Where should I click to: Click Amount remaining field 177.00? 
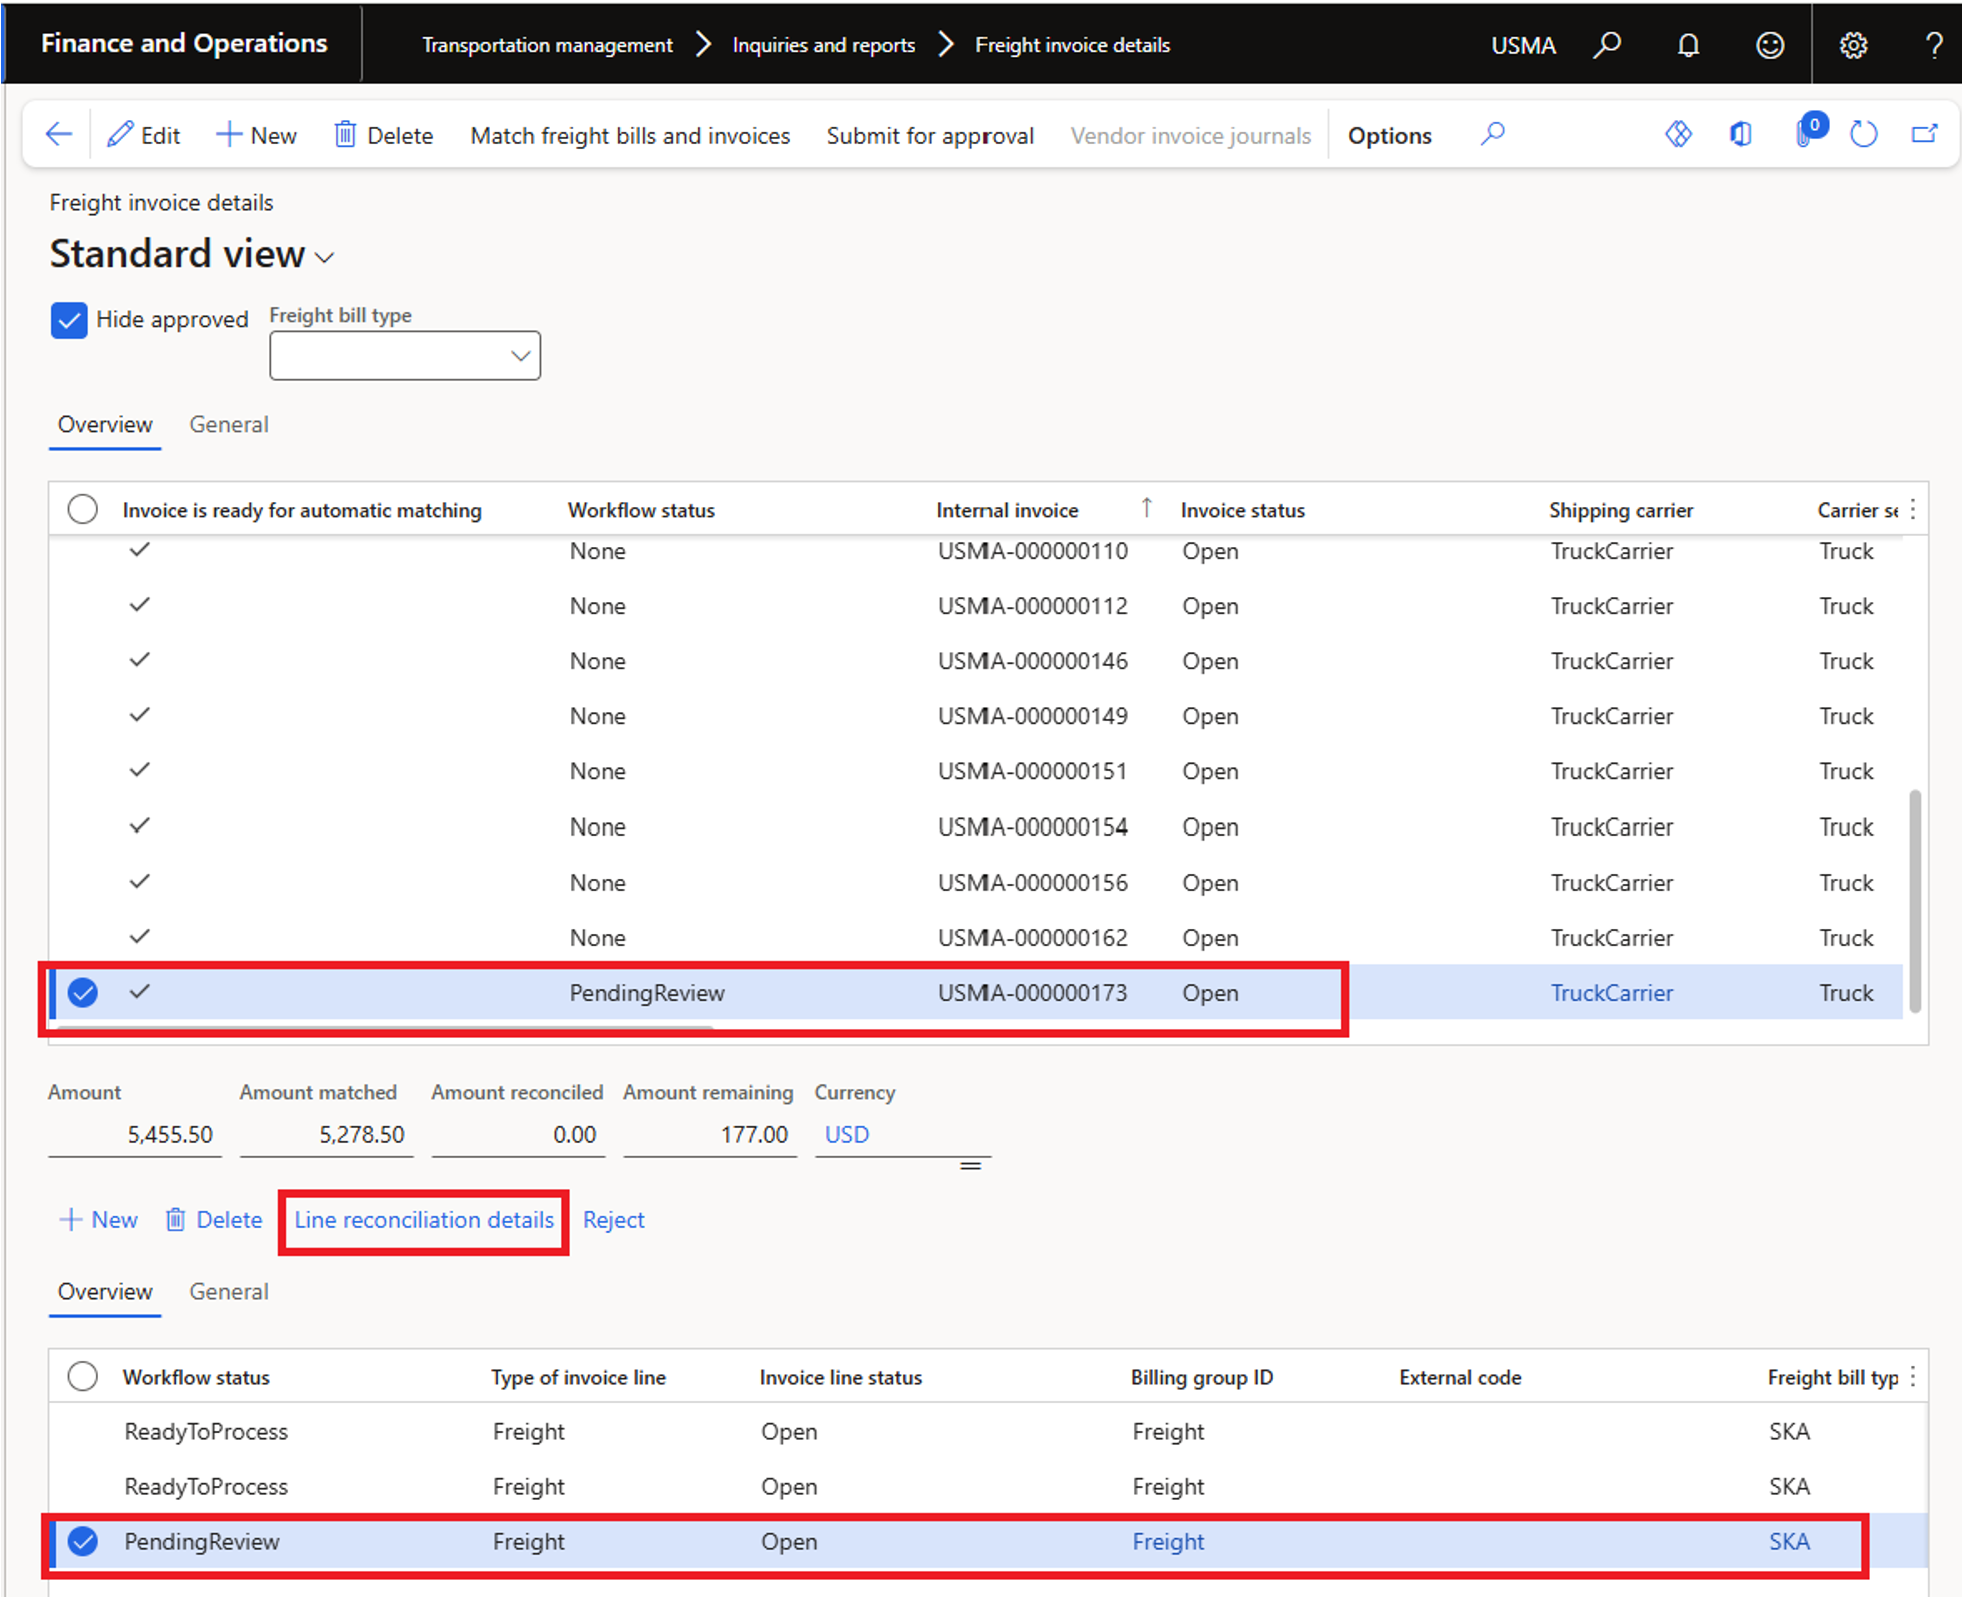[710, 1134]
